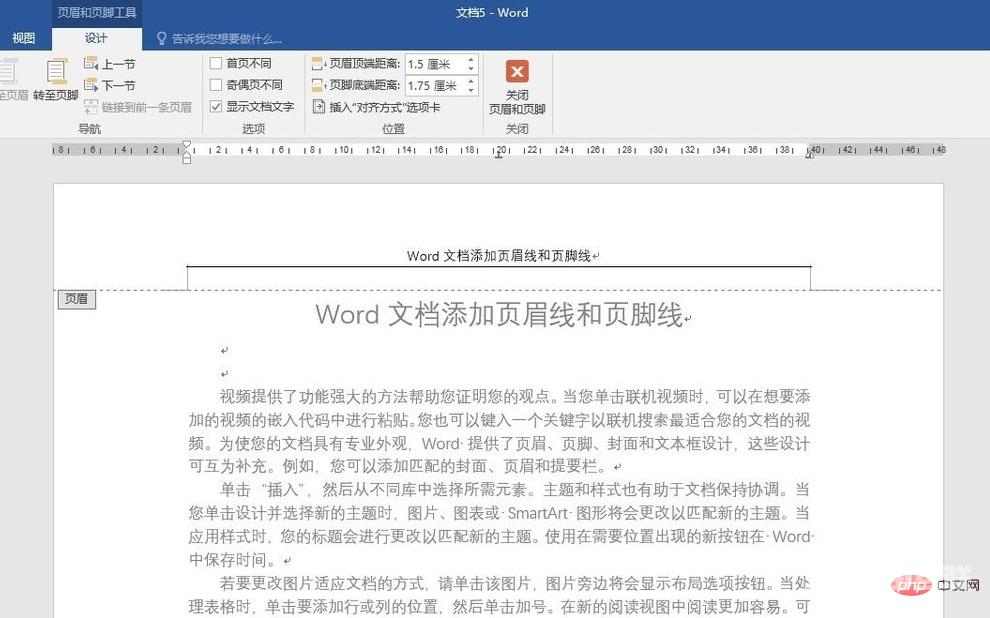The height and width of the screenshot is (618, 990).
Task: Click the 页脚底端距离 footer distance icon
Action: [319, 86]
